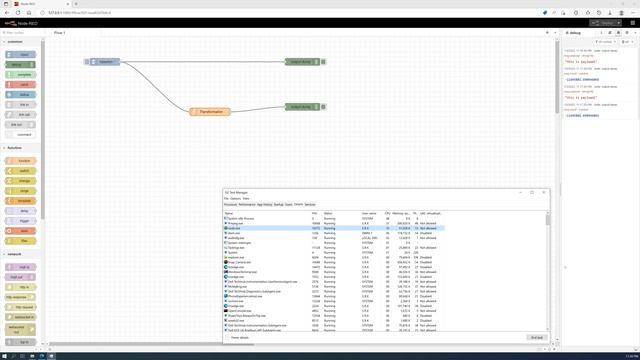Viewport: 640px width, 360px height.
Task: Switch to Task Manager Performance tab
Action: pos(247,204)
